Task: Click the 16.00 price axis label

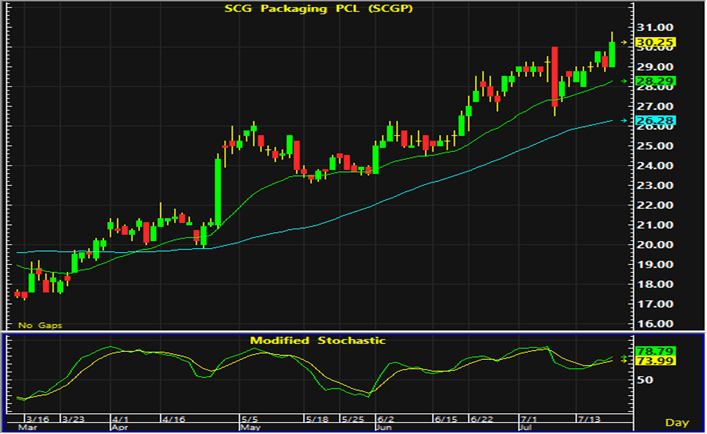Action: 655,324
